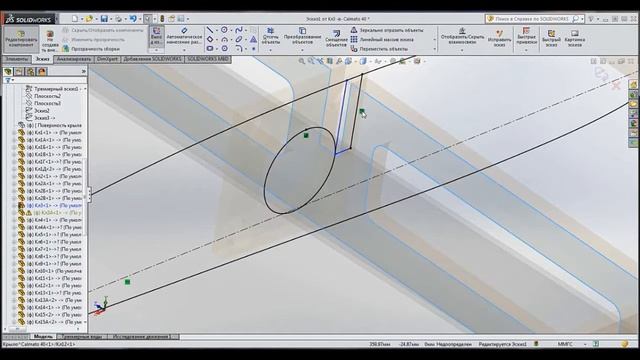Click Assembly Transparency (Прозрачность сборки)
640x360 pixels.
91,49
